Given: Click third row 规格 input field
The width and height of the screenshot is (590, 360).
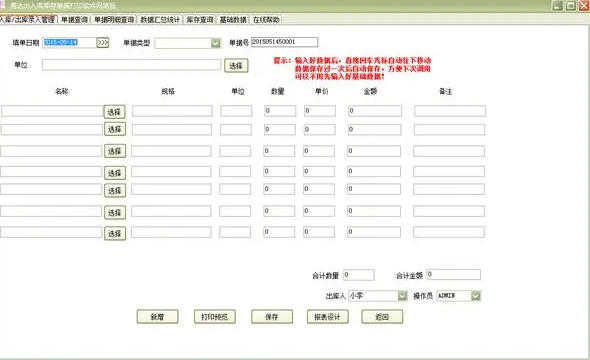Looking at the screenshot, I should point(171,151).
